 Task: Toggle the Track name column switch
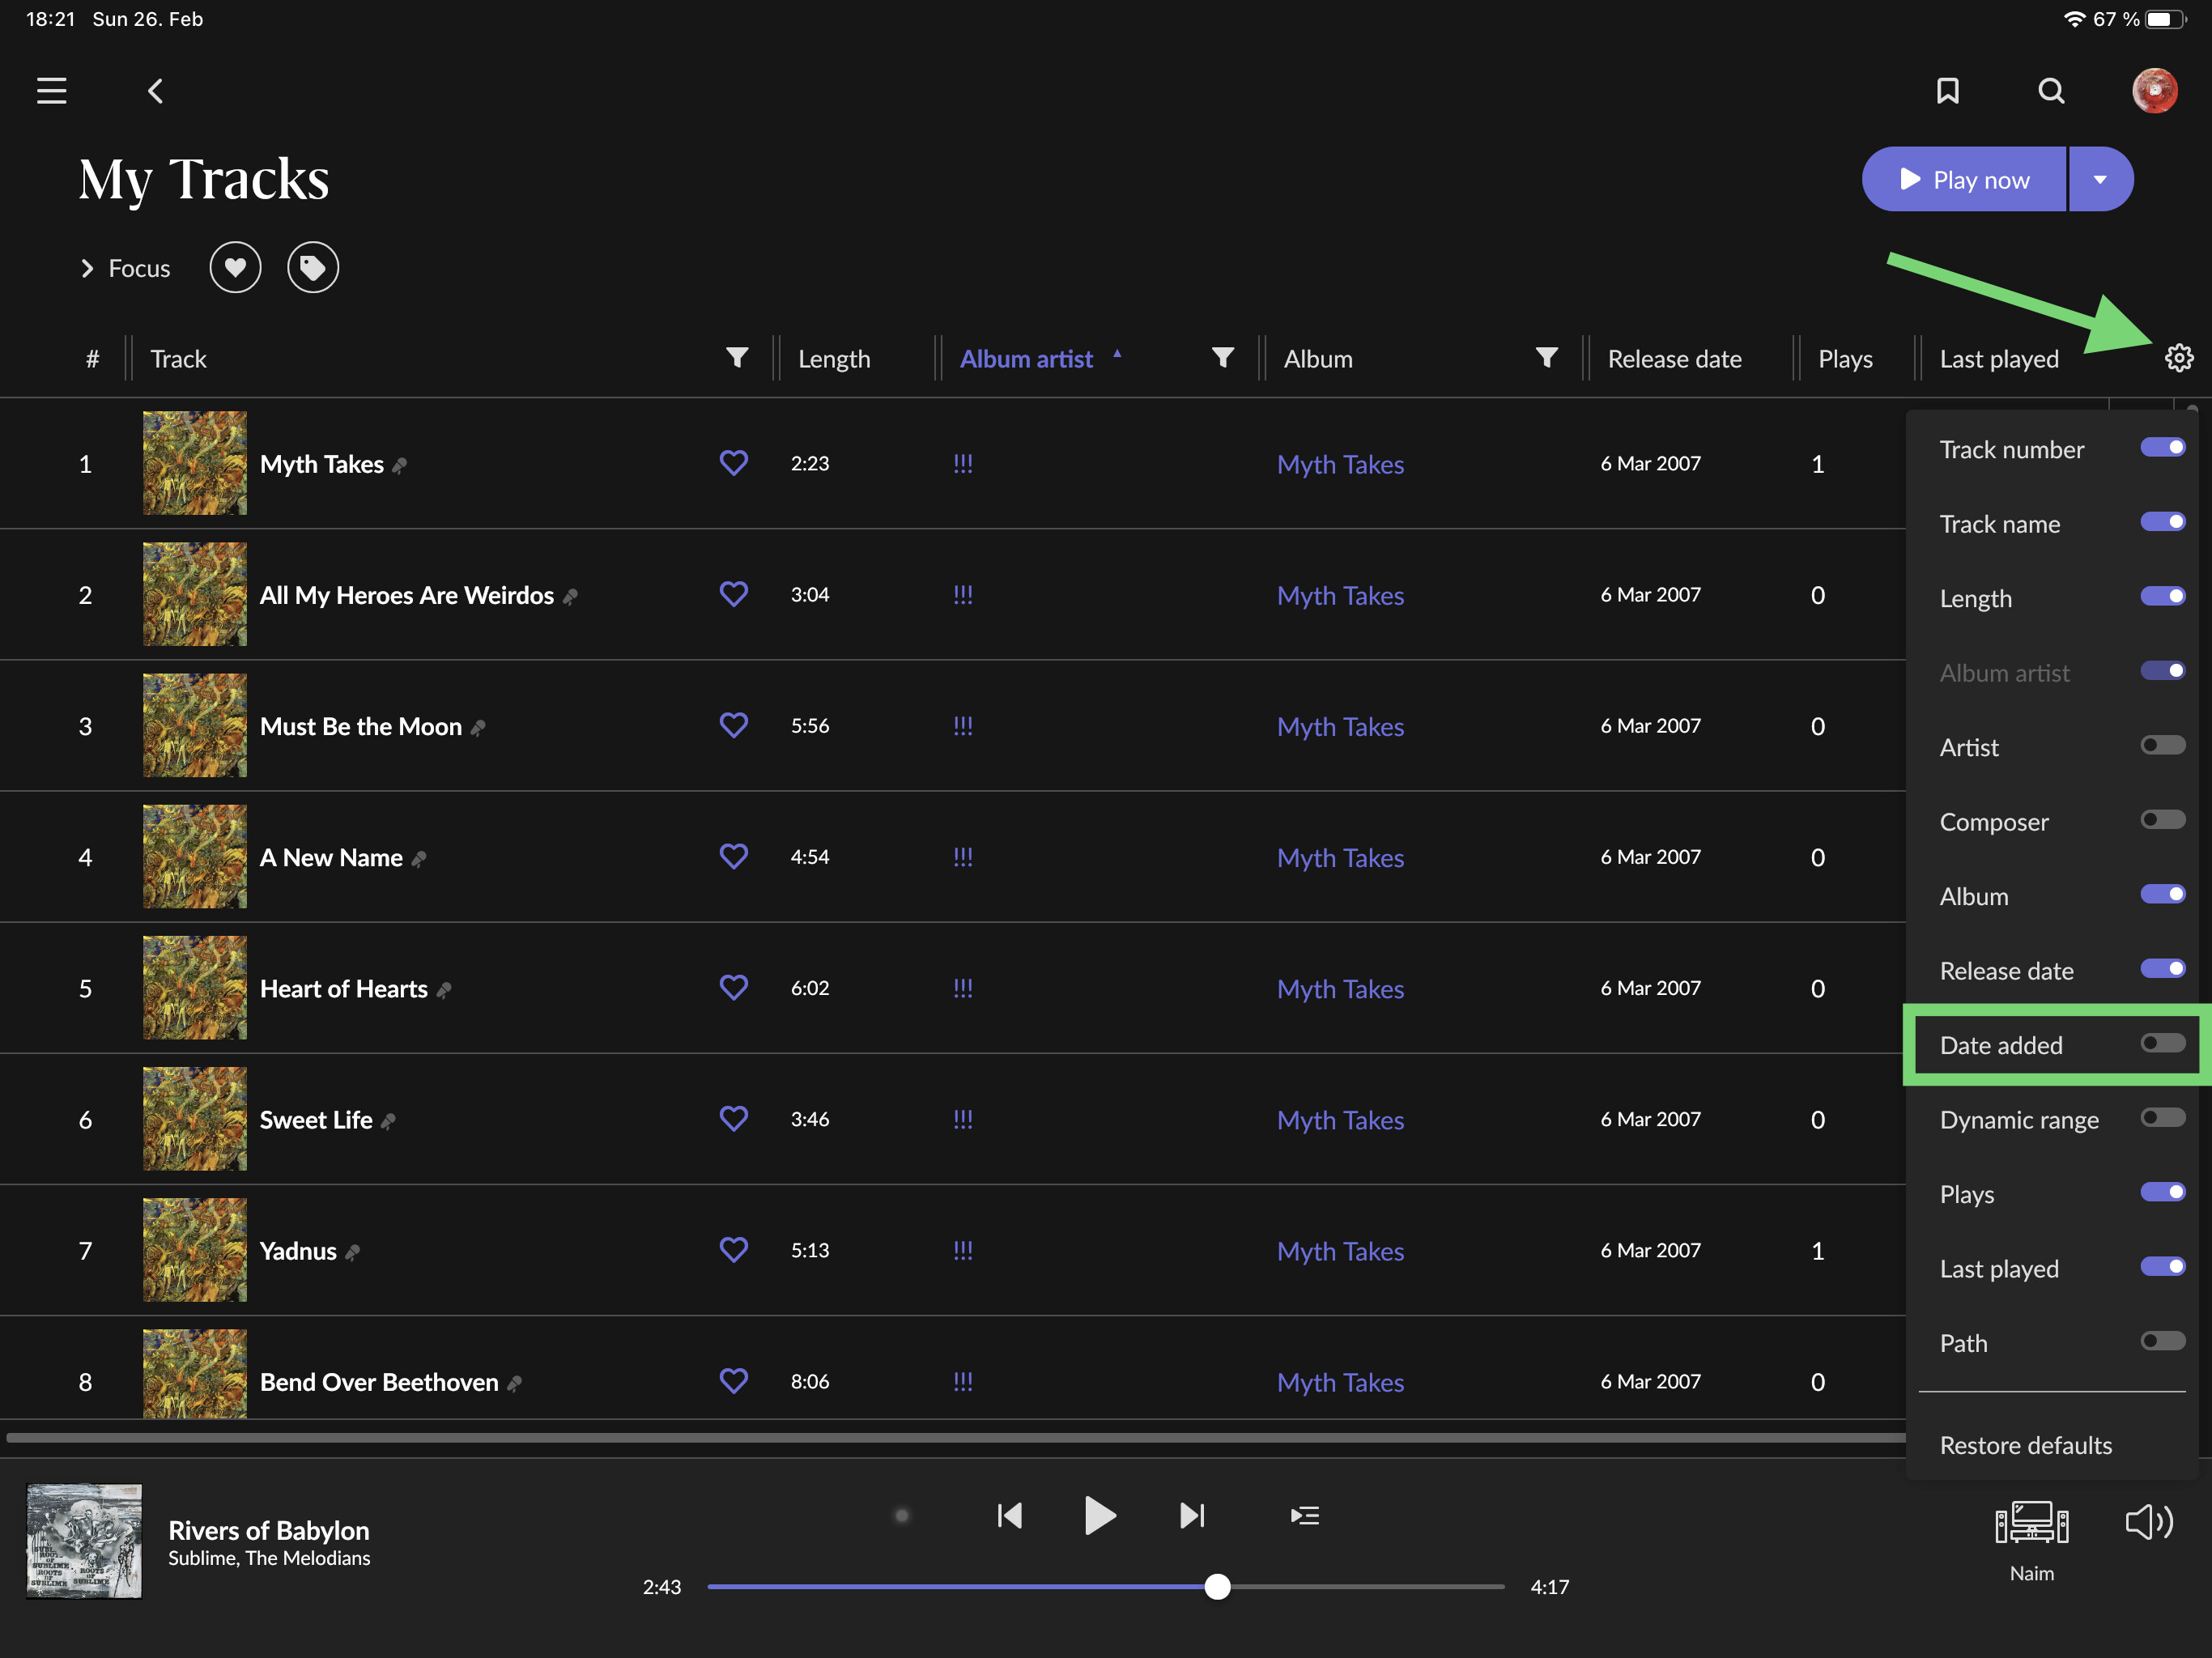2162,522
